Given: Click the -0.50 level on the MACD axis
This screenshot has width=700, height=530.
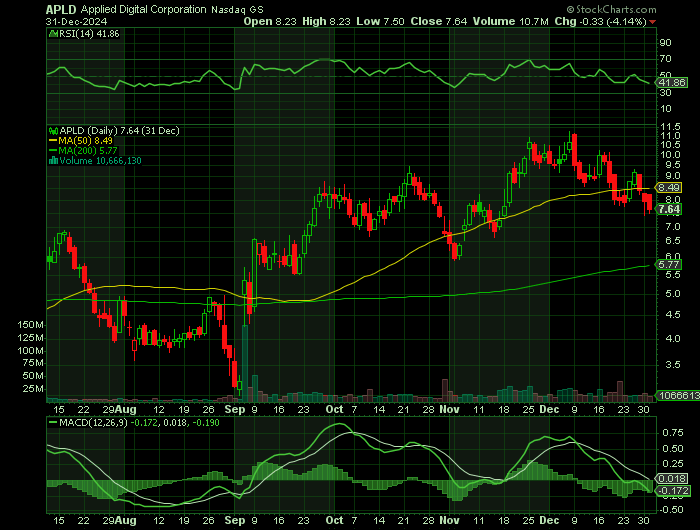Looking at the screenshot, I should tap(671, 509).
